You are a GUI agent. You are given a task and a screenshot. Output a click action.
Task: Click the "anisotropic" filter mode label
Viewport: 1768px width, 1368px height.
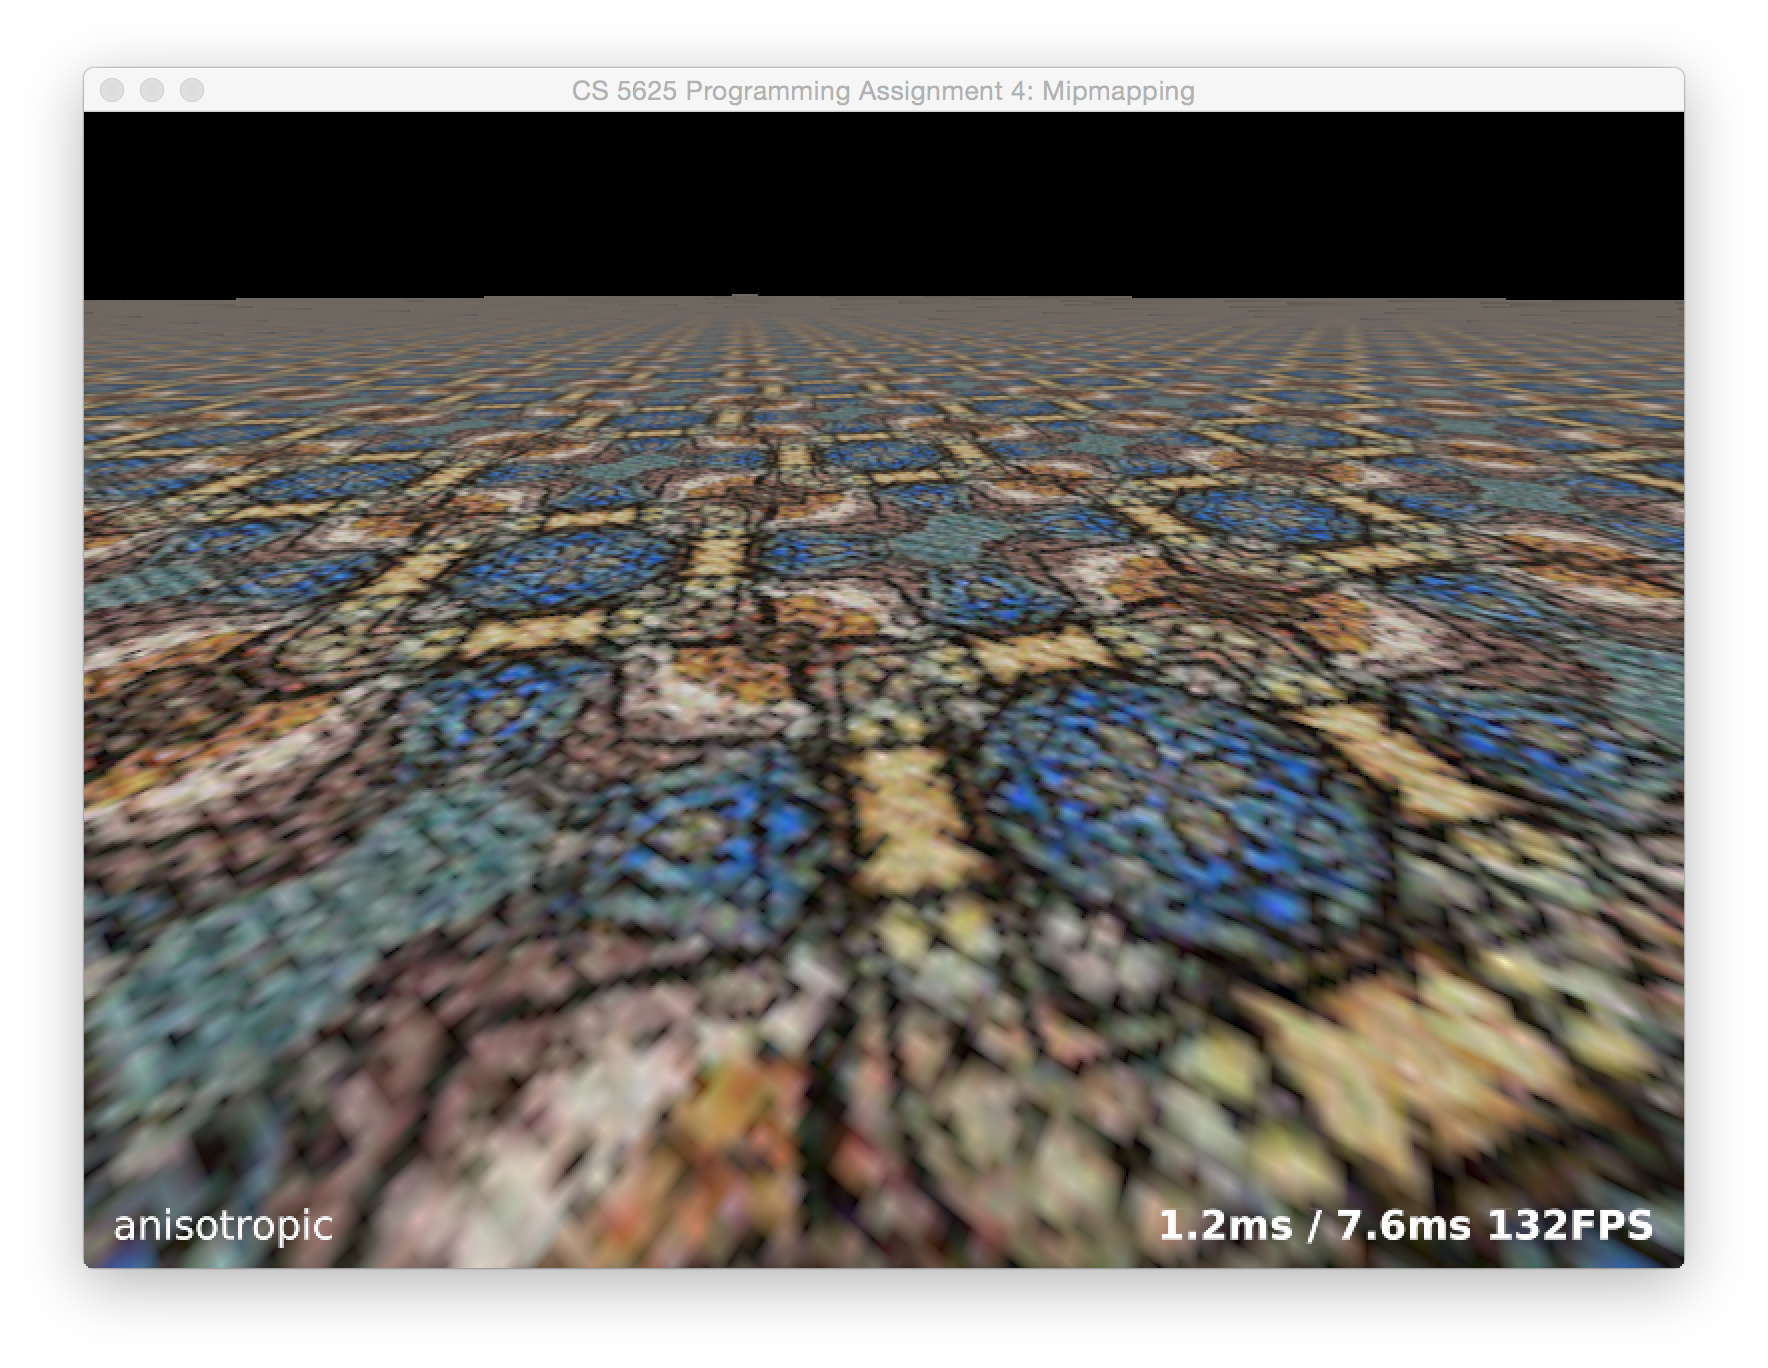[223, 1225]
